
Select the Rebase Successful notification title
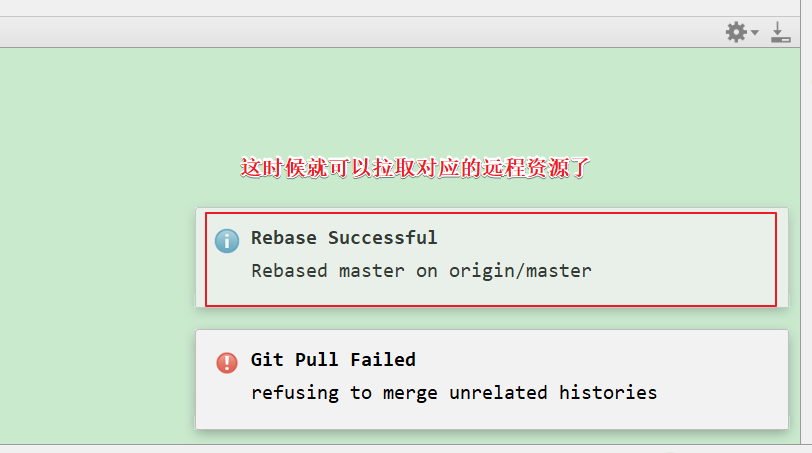click(343, 238)
